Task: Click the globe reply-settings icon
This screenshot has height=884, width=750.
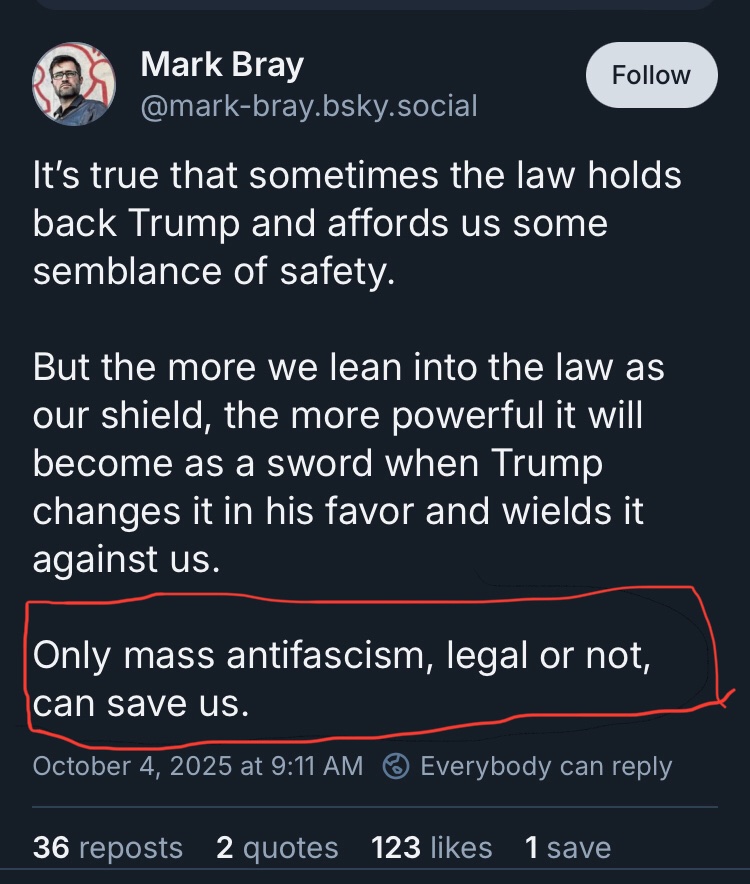Action: click(398, 766)
